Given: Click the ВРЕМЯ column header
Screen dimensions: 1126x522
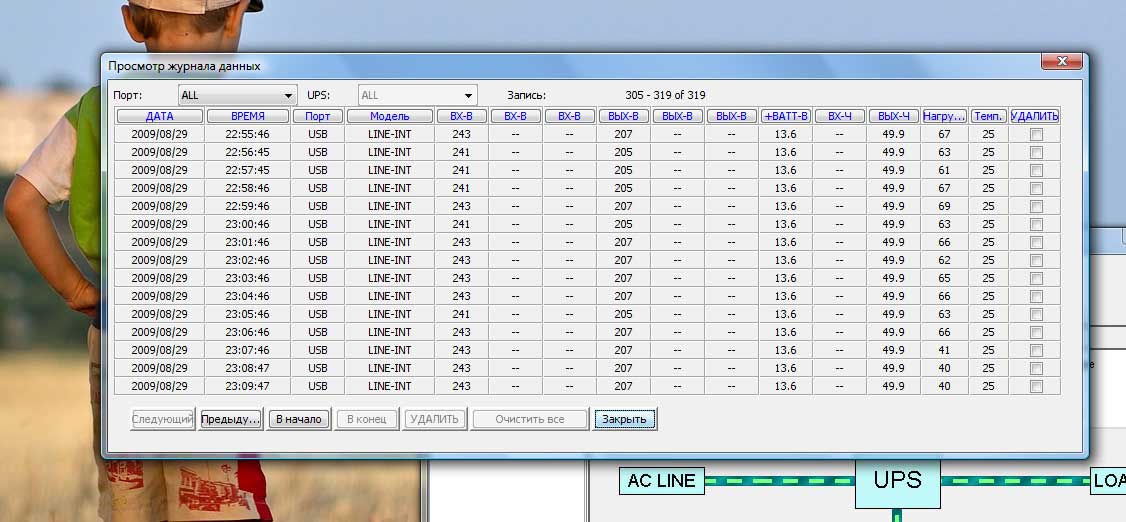Looking at the screenshot, I should pos(248,116).
